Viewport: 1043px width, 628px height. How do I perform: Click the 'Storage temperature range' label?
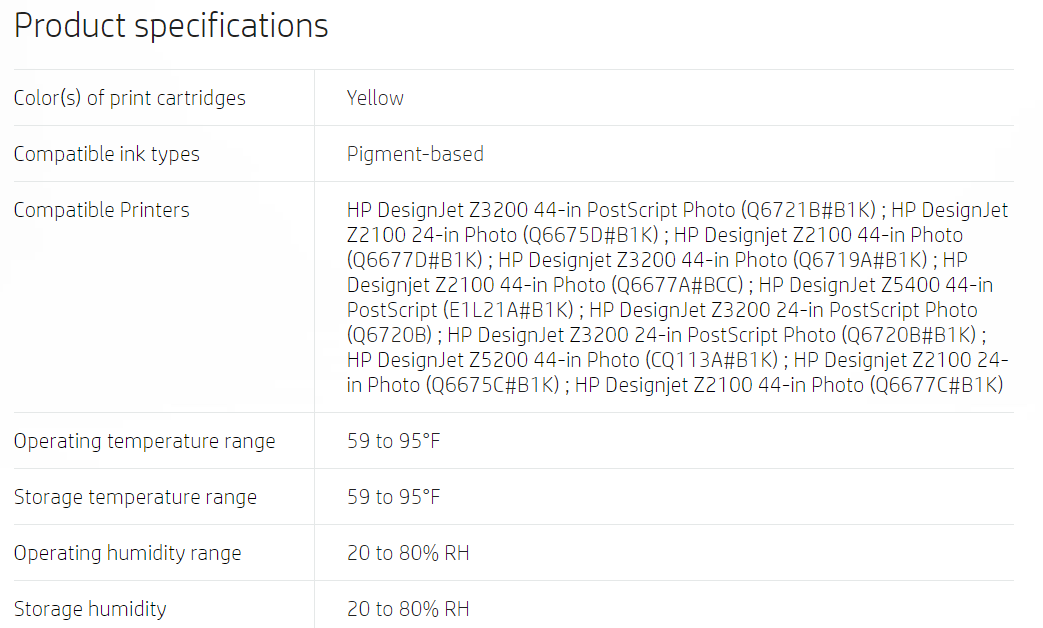click(135, 497)
